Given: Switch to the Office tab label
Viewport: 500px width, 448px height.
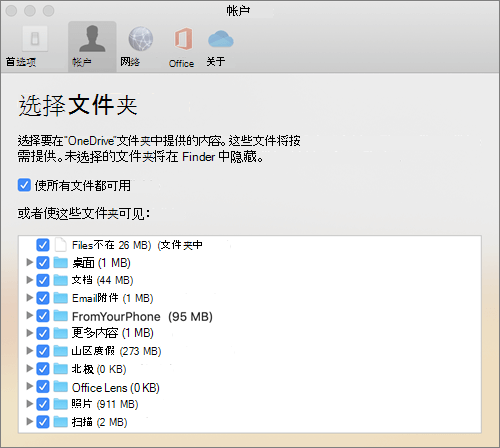Looking at the screenshot, I should (x=181, y=63).
